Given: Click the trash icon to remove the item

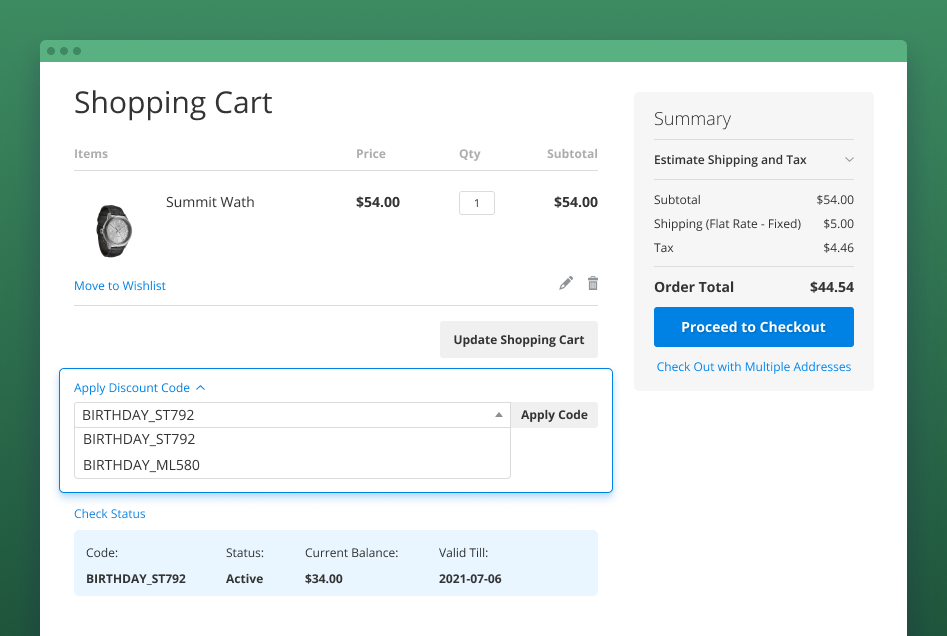Looking at the screenshot, I should click(592, 283).
